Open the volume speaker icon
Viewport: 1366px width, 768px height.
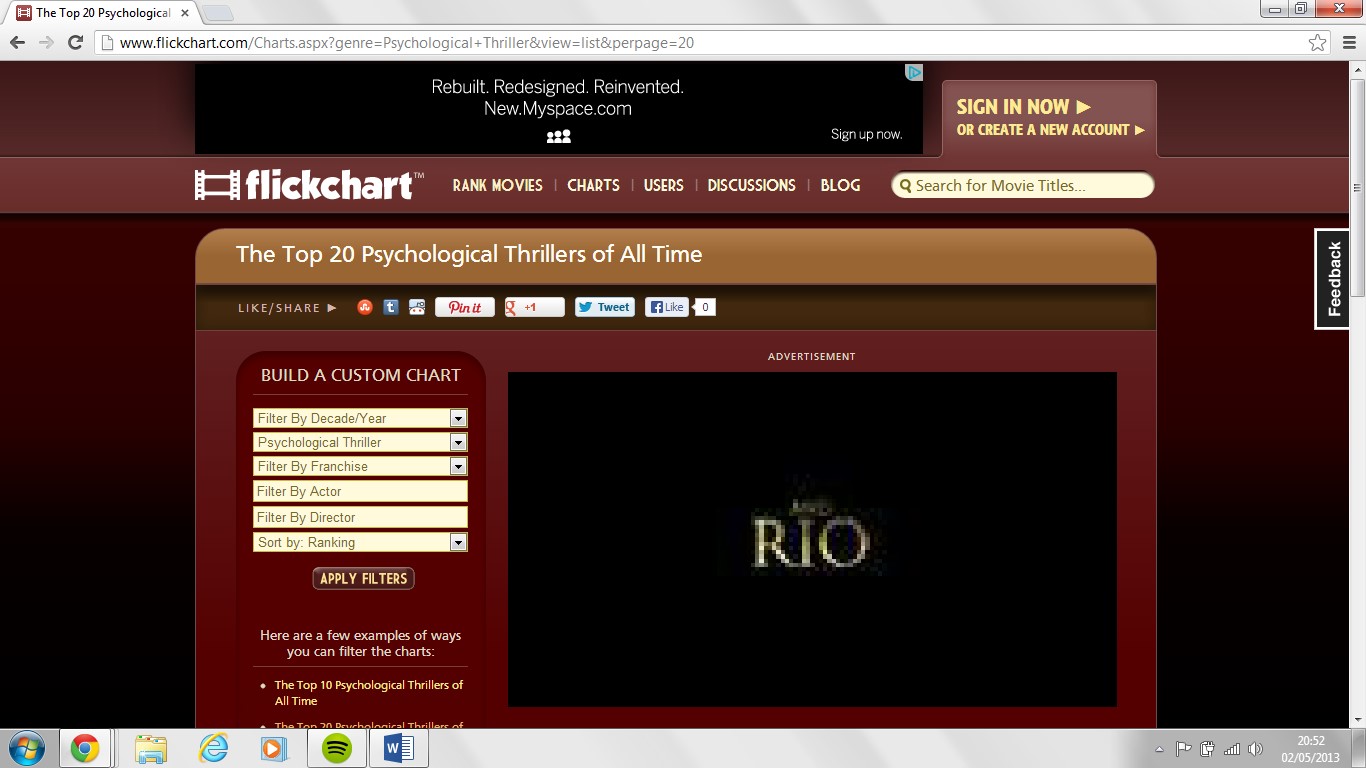click(x=1256, y=749)
